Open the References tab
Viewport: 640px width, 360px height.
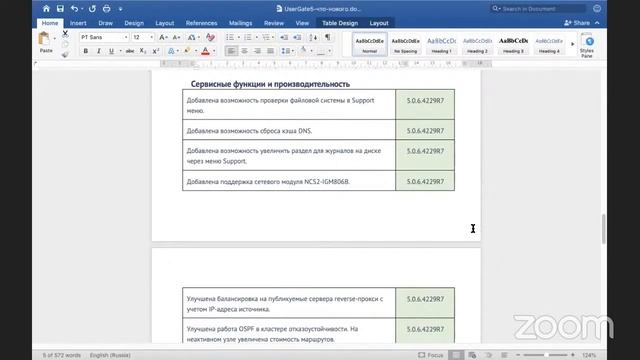[x=201, y=23]
